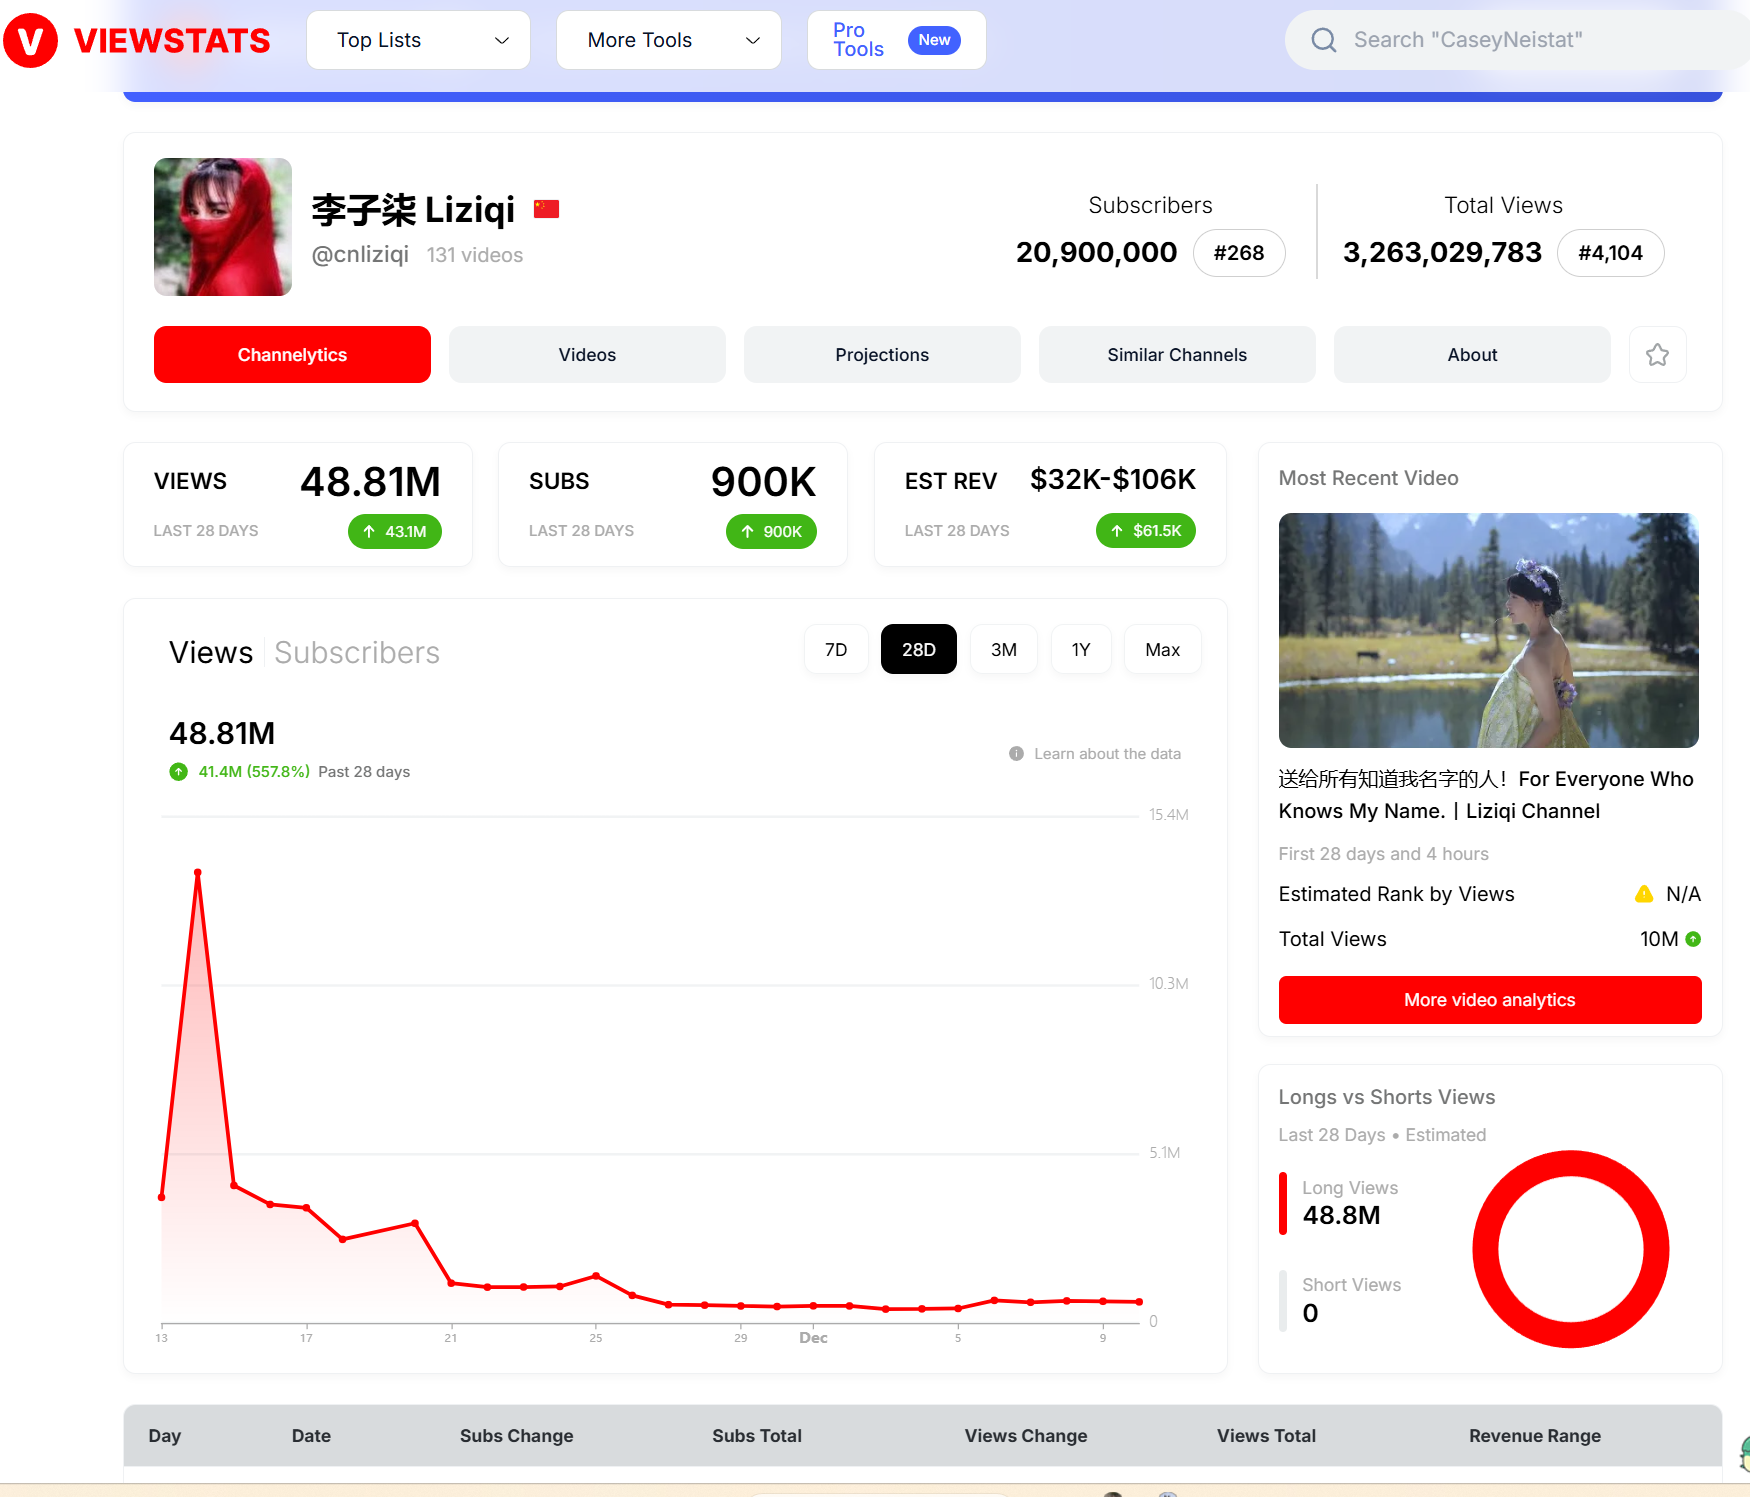Click the China flag icon
Viewport: 1750px width, 1497px height.
point(546,209)
